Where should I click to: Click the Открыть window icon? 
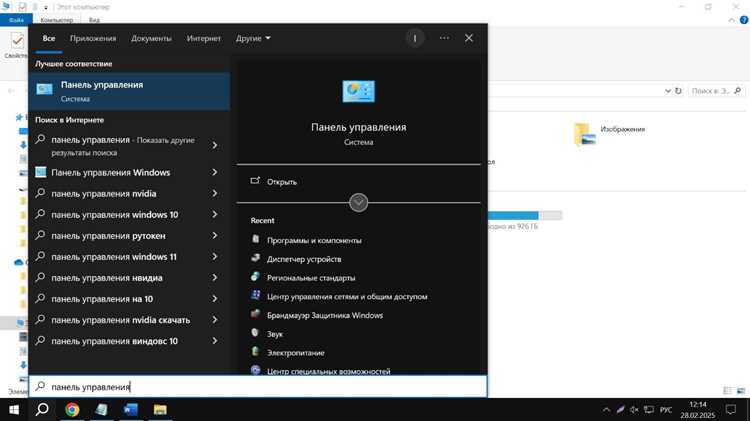click(x=255, y=181)
